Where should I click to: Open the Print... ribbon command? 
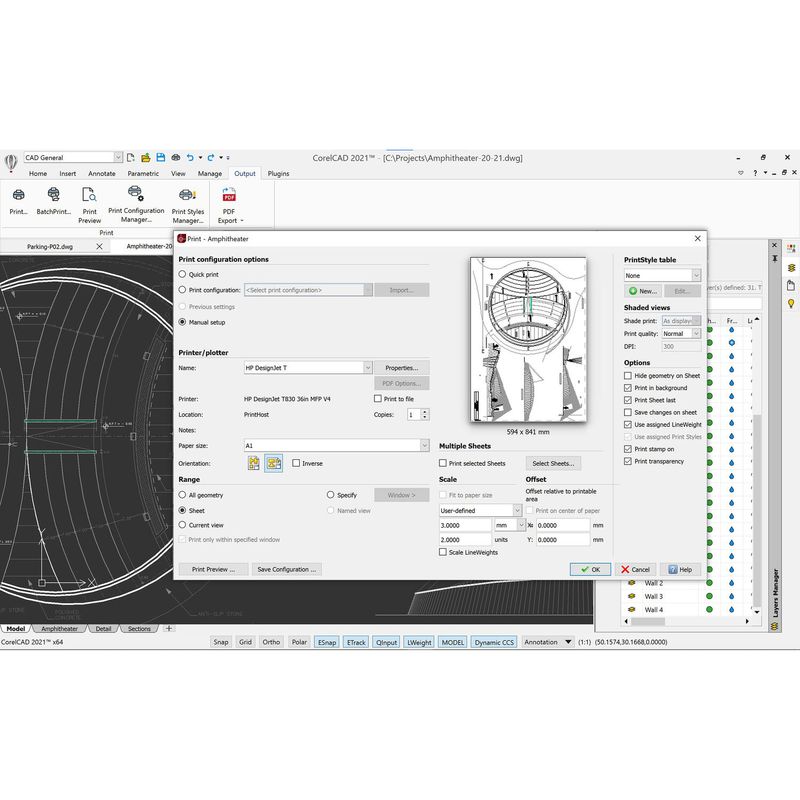[x=18, y=201]
